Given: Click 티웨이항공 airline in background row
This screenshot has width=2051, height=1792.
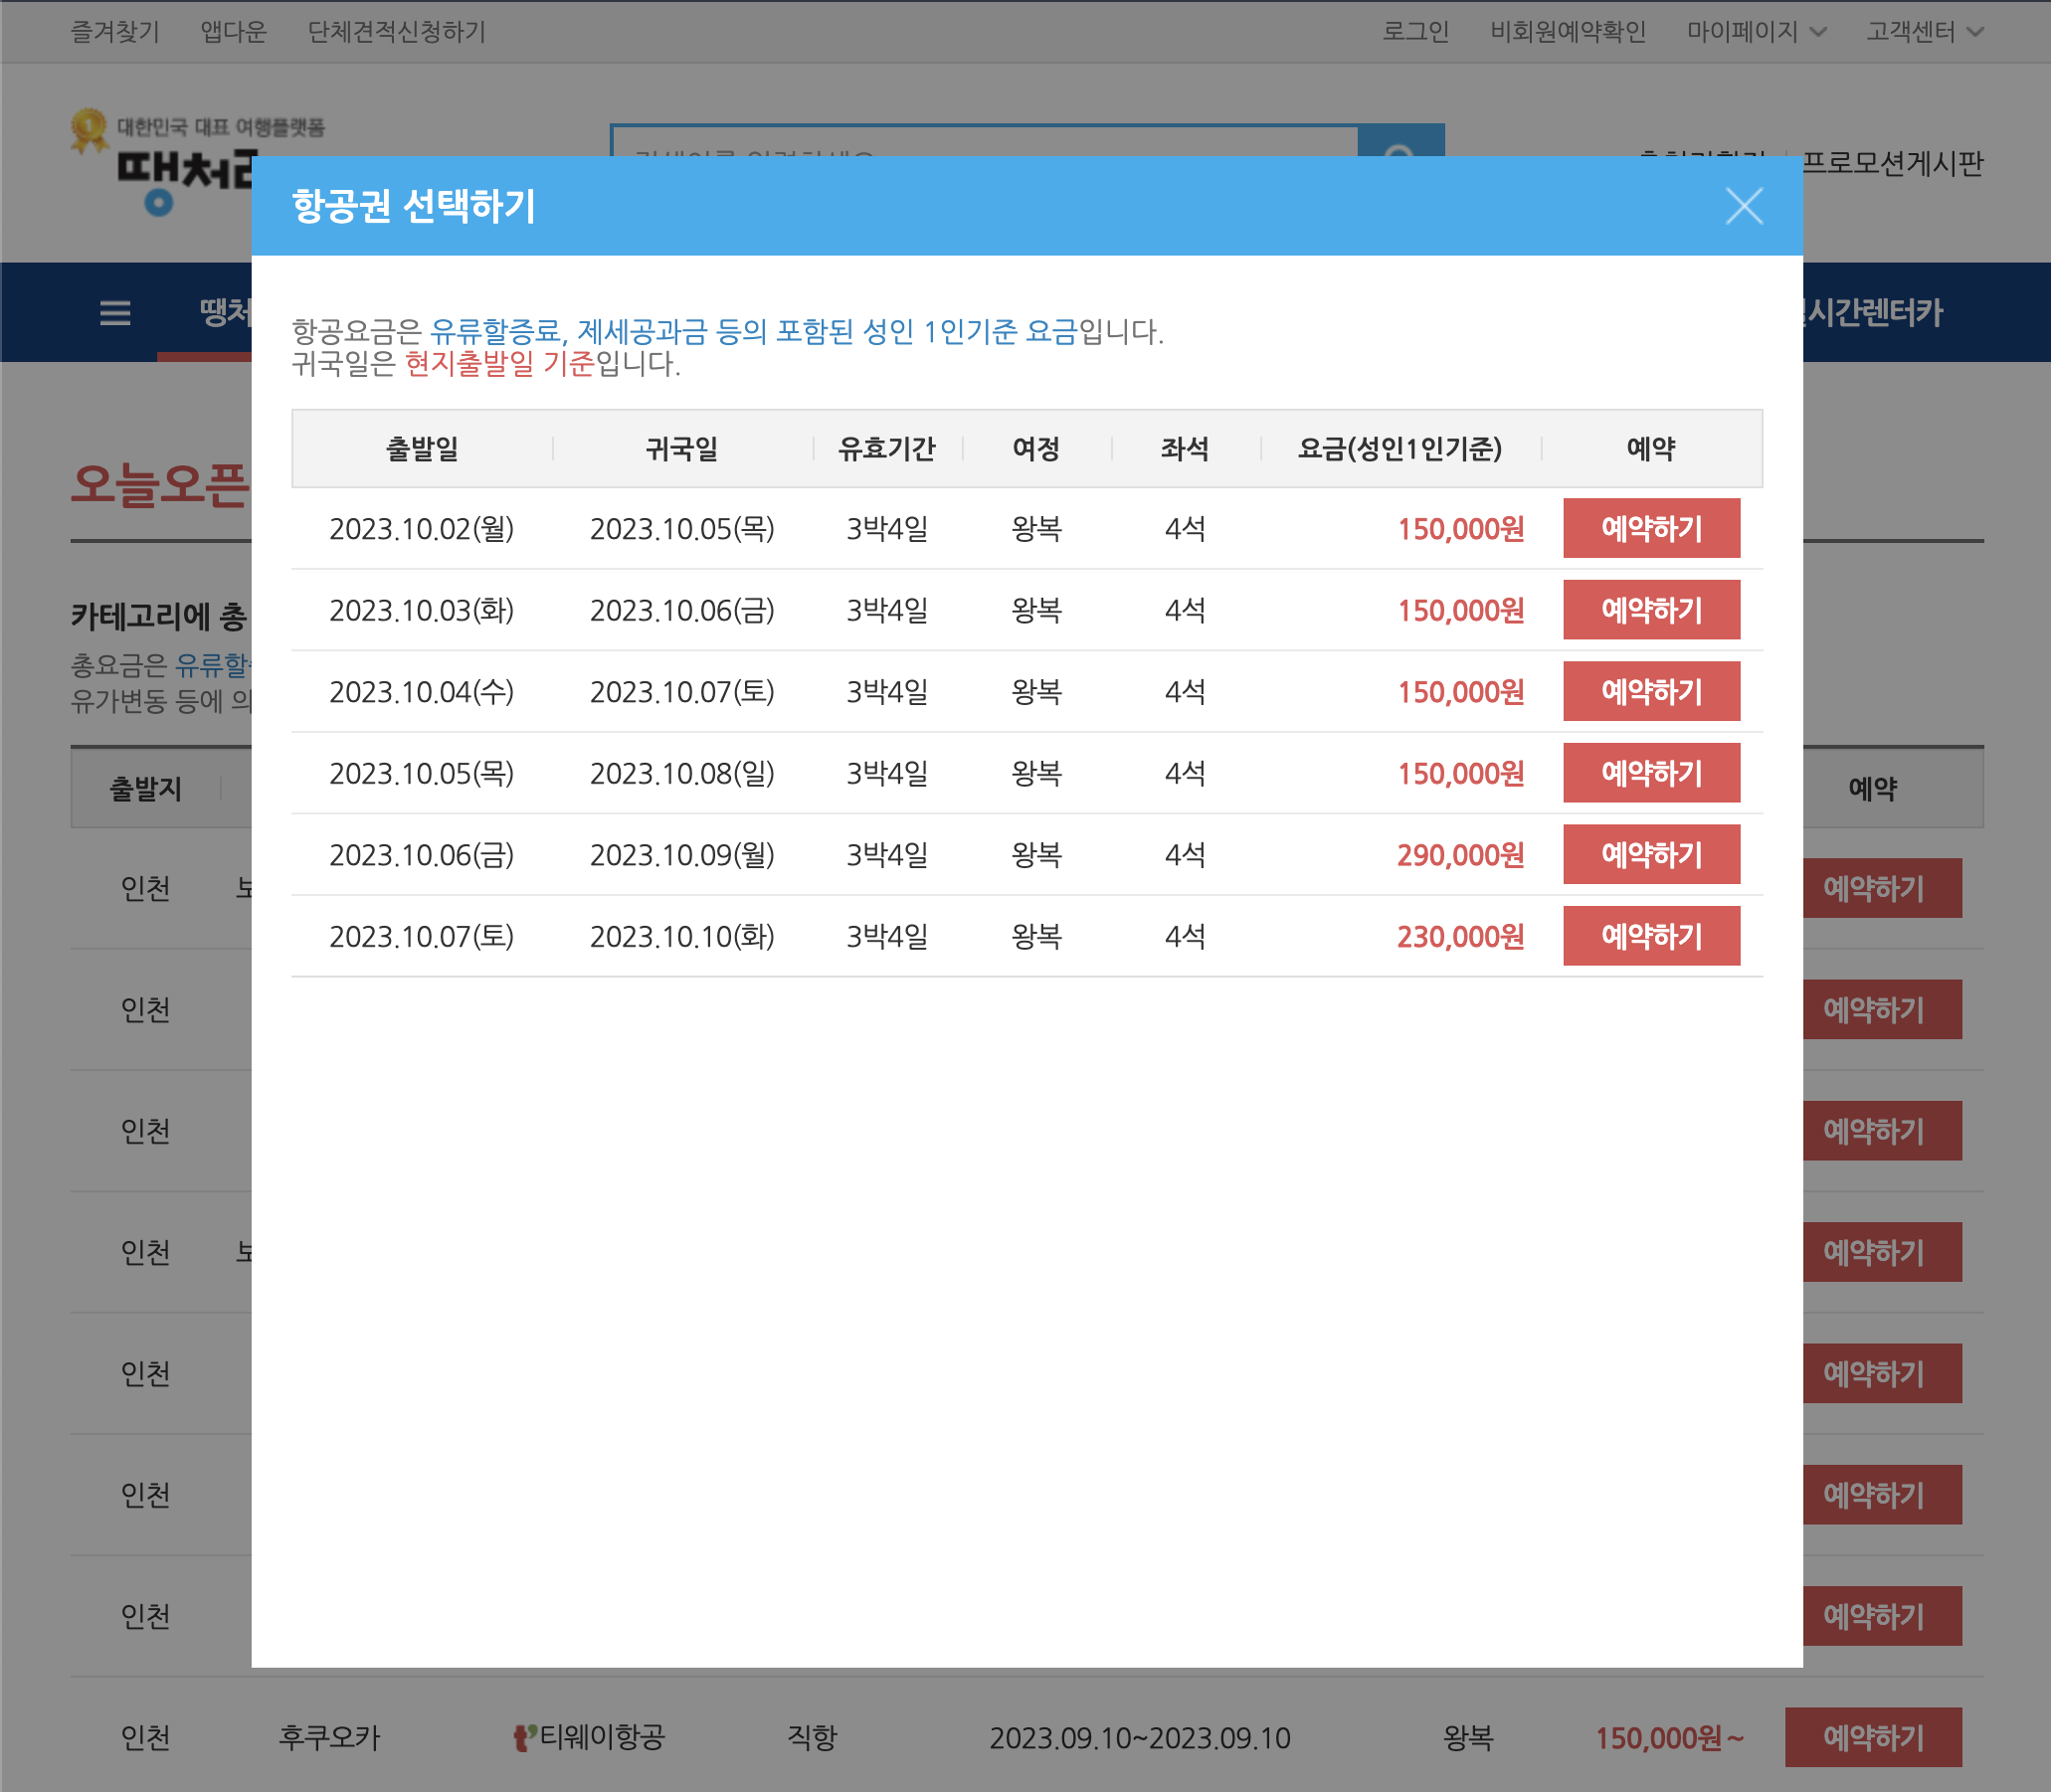Looking at the screenshot, I should pyautogui.click(x=590, y=1738).
